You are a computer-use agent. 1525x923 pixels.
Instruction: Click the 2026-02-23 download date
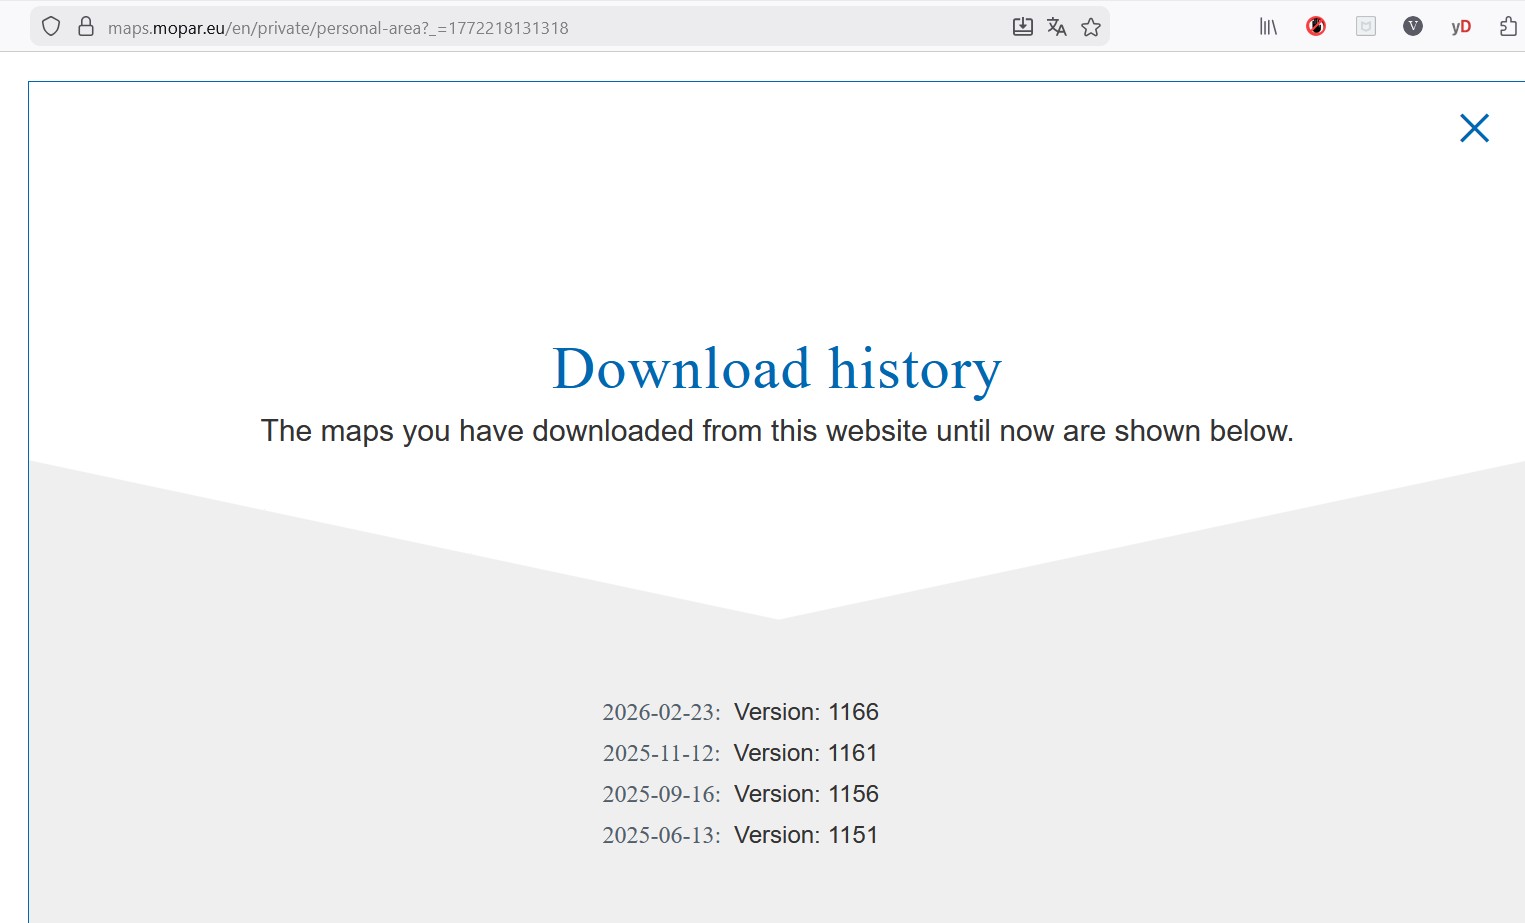pos(661,712)
